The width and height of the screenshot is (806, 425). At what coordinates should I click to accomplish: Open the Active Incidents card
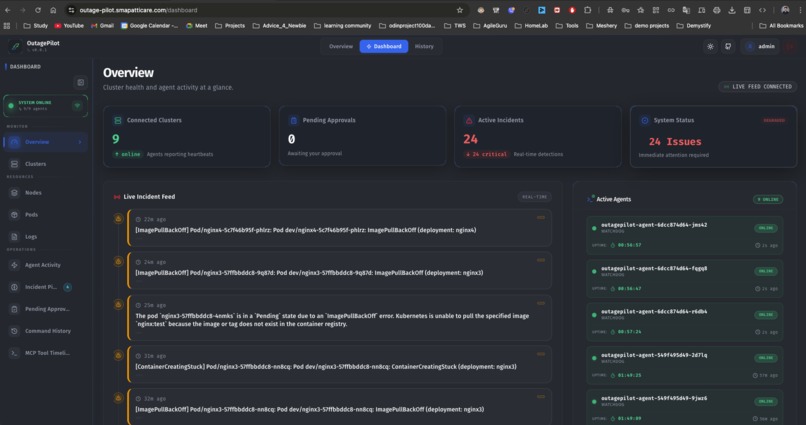538,137
